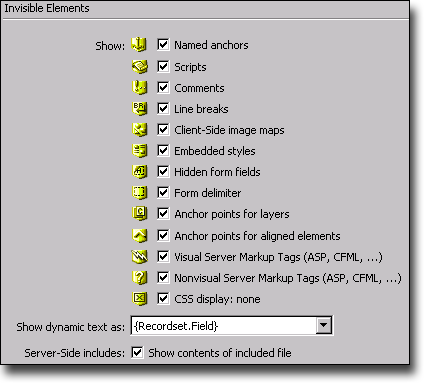Click the Embedded styles icon
The width and height of the screenshot is (430, 383).
[x=139, y=150]
